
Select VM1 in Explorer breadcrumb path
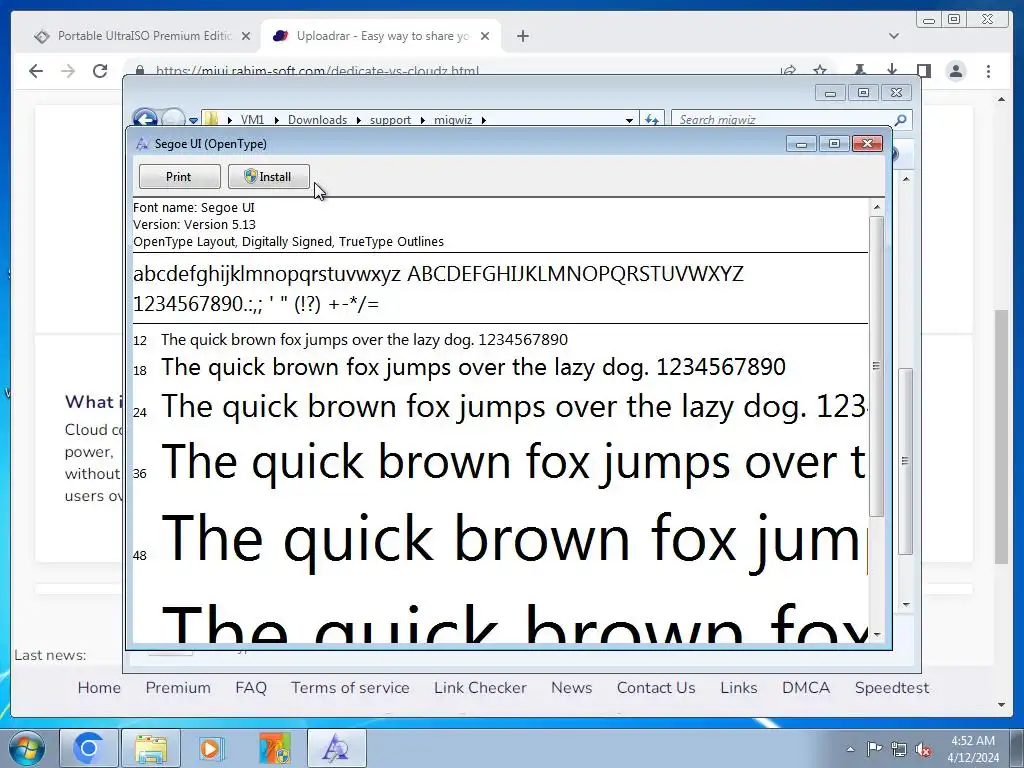(253, 120)
